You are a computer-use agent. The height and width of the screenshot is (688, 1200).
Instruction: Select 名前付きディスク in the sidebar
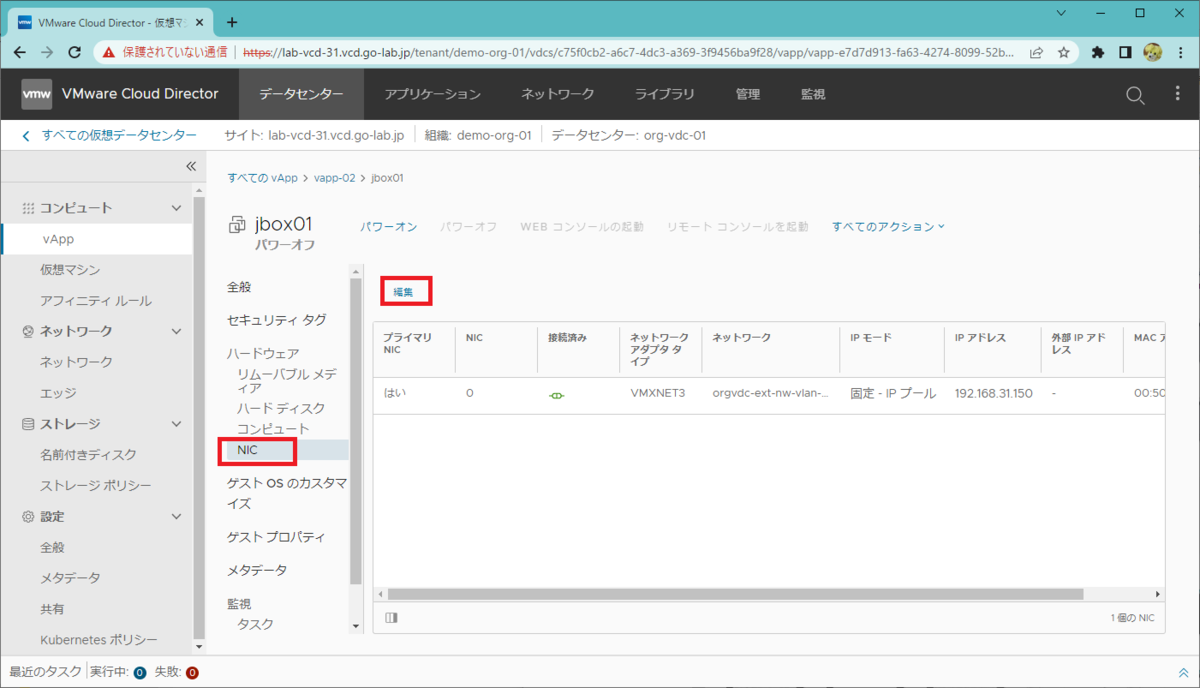click(88, 455)
